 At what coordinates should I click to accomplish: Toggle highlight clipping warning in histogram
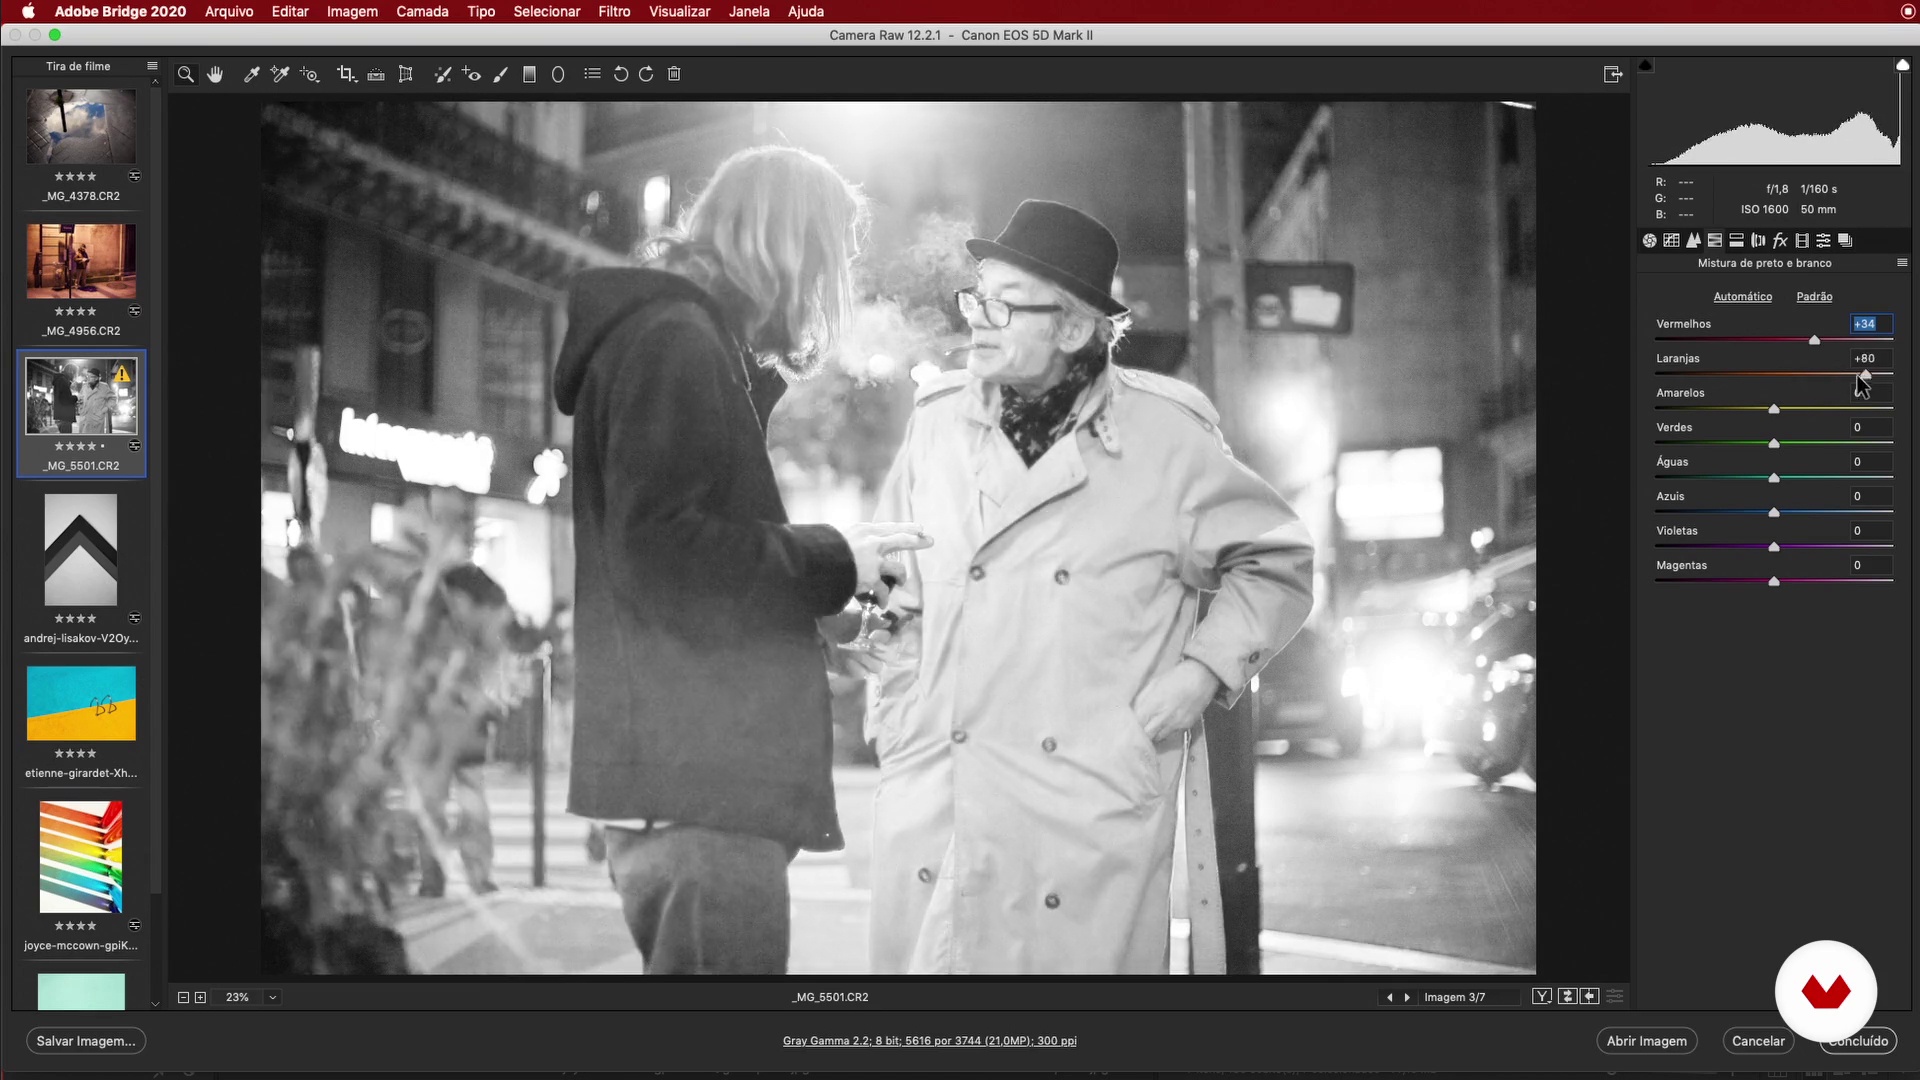click(1902, 66)
